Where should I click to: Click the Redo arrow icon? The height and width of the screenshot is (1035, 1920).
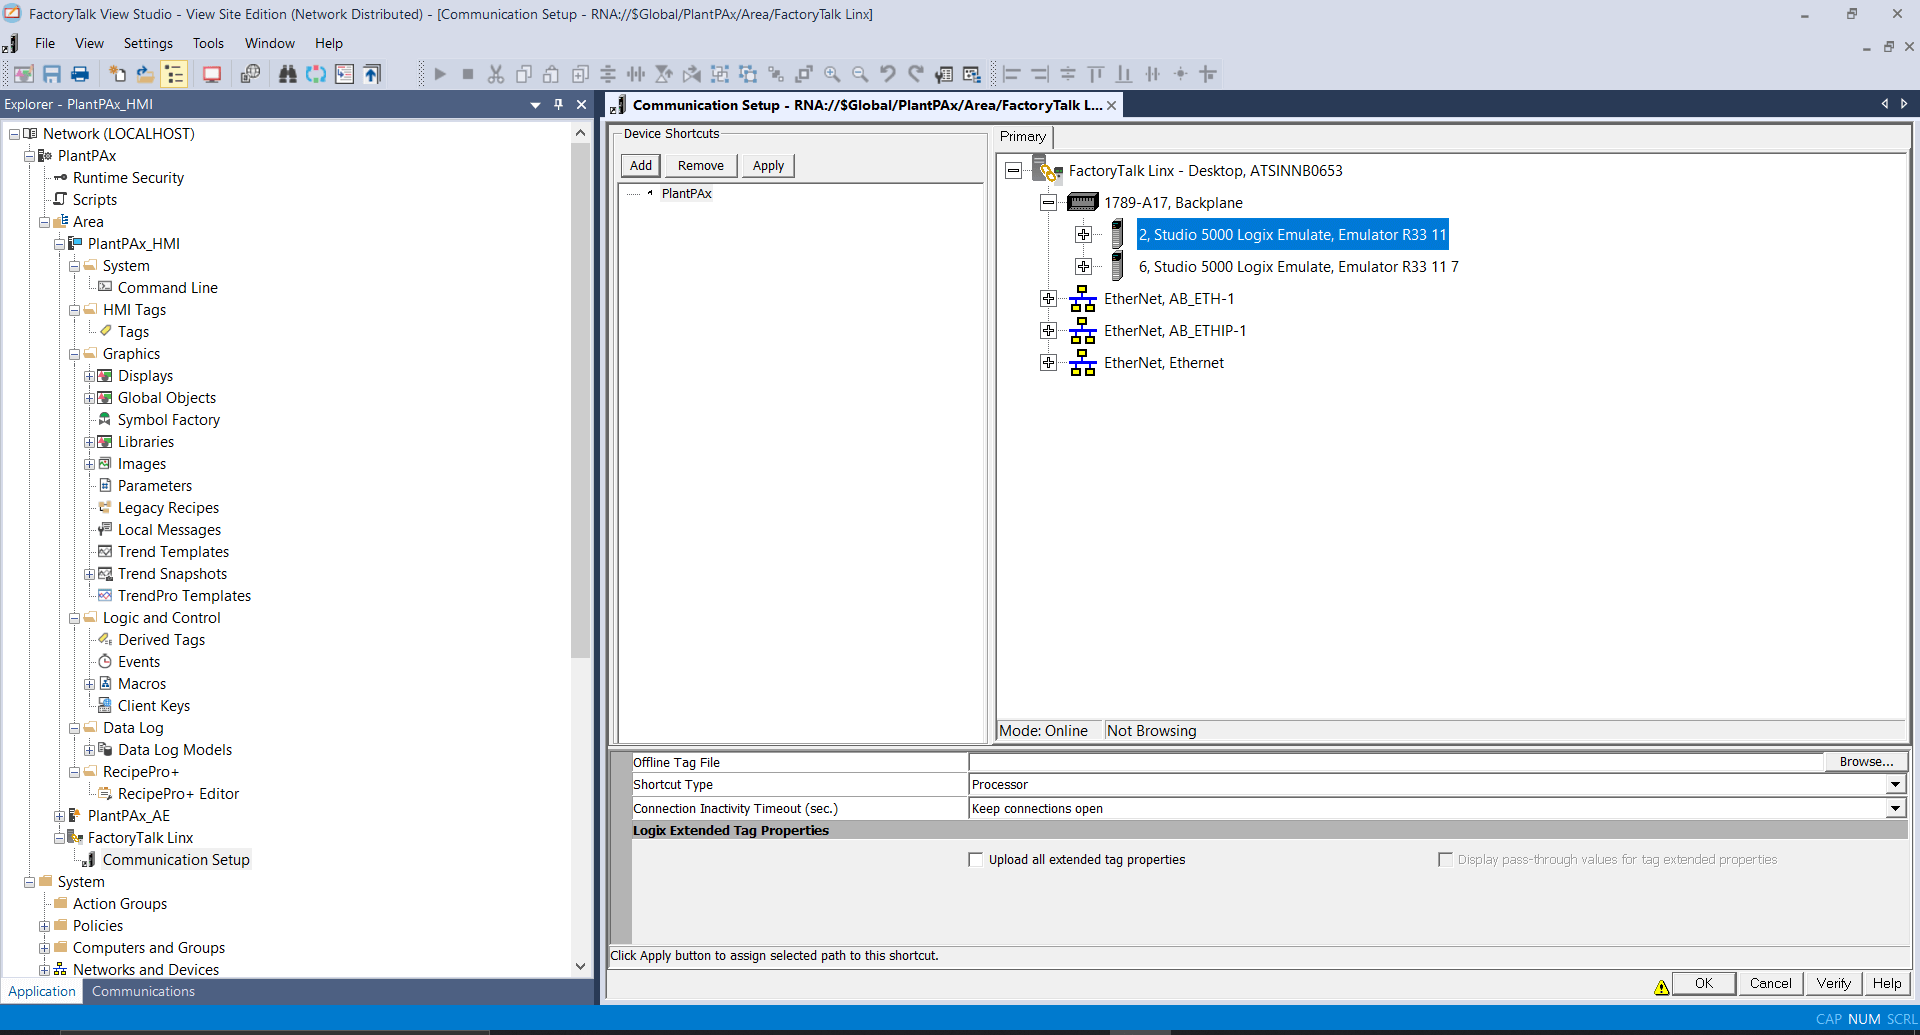click(x=916, y=74)
